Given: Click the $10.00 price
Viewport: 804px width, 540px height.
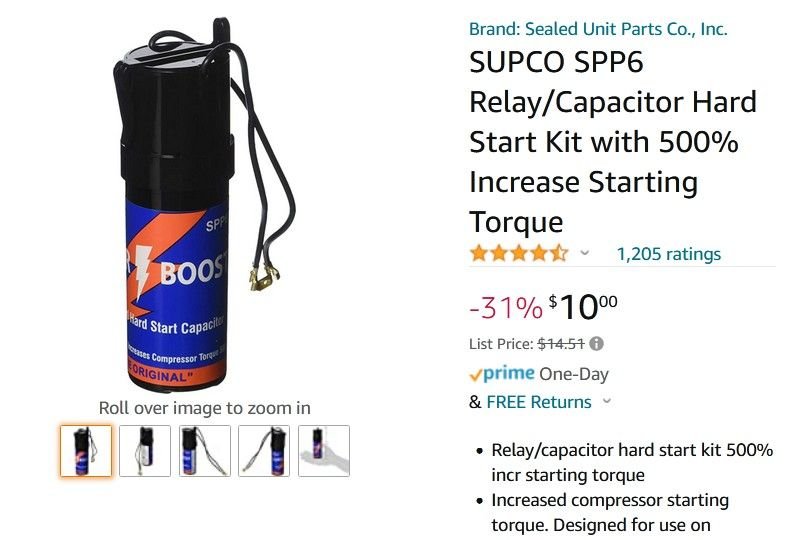Looking at the screenshot, I should pyautogui.click(x=583, y=307).
